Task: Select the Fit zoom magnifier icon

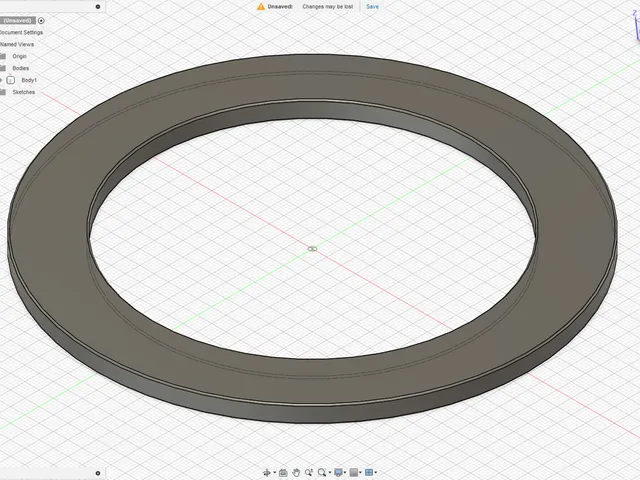Action: pos(322,472)
